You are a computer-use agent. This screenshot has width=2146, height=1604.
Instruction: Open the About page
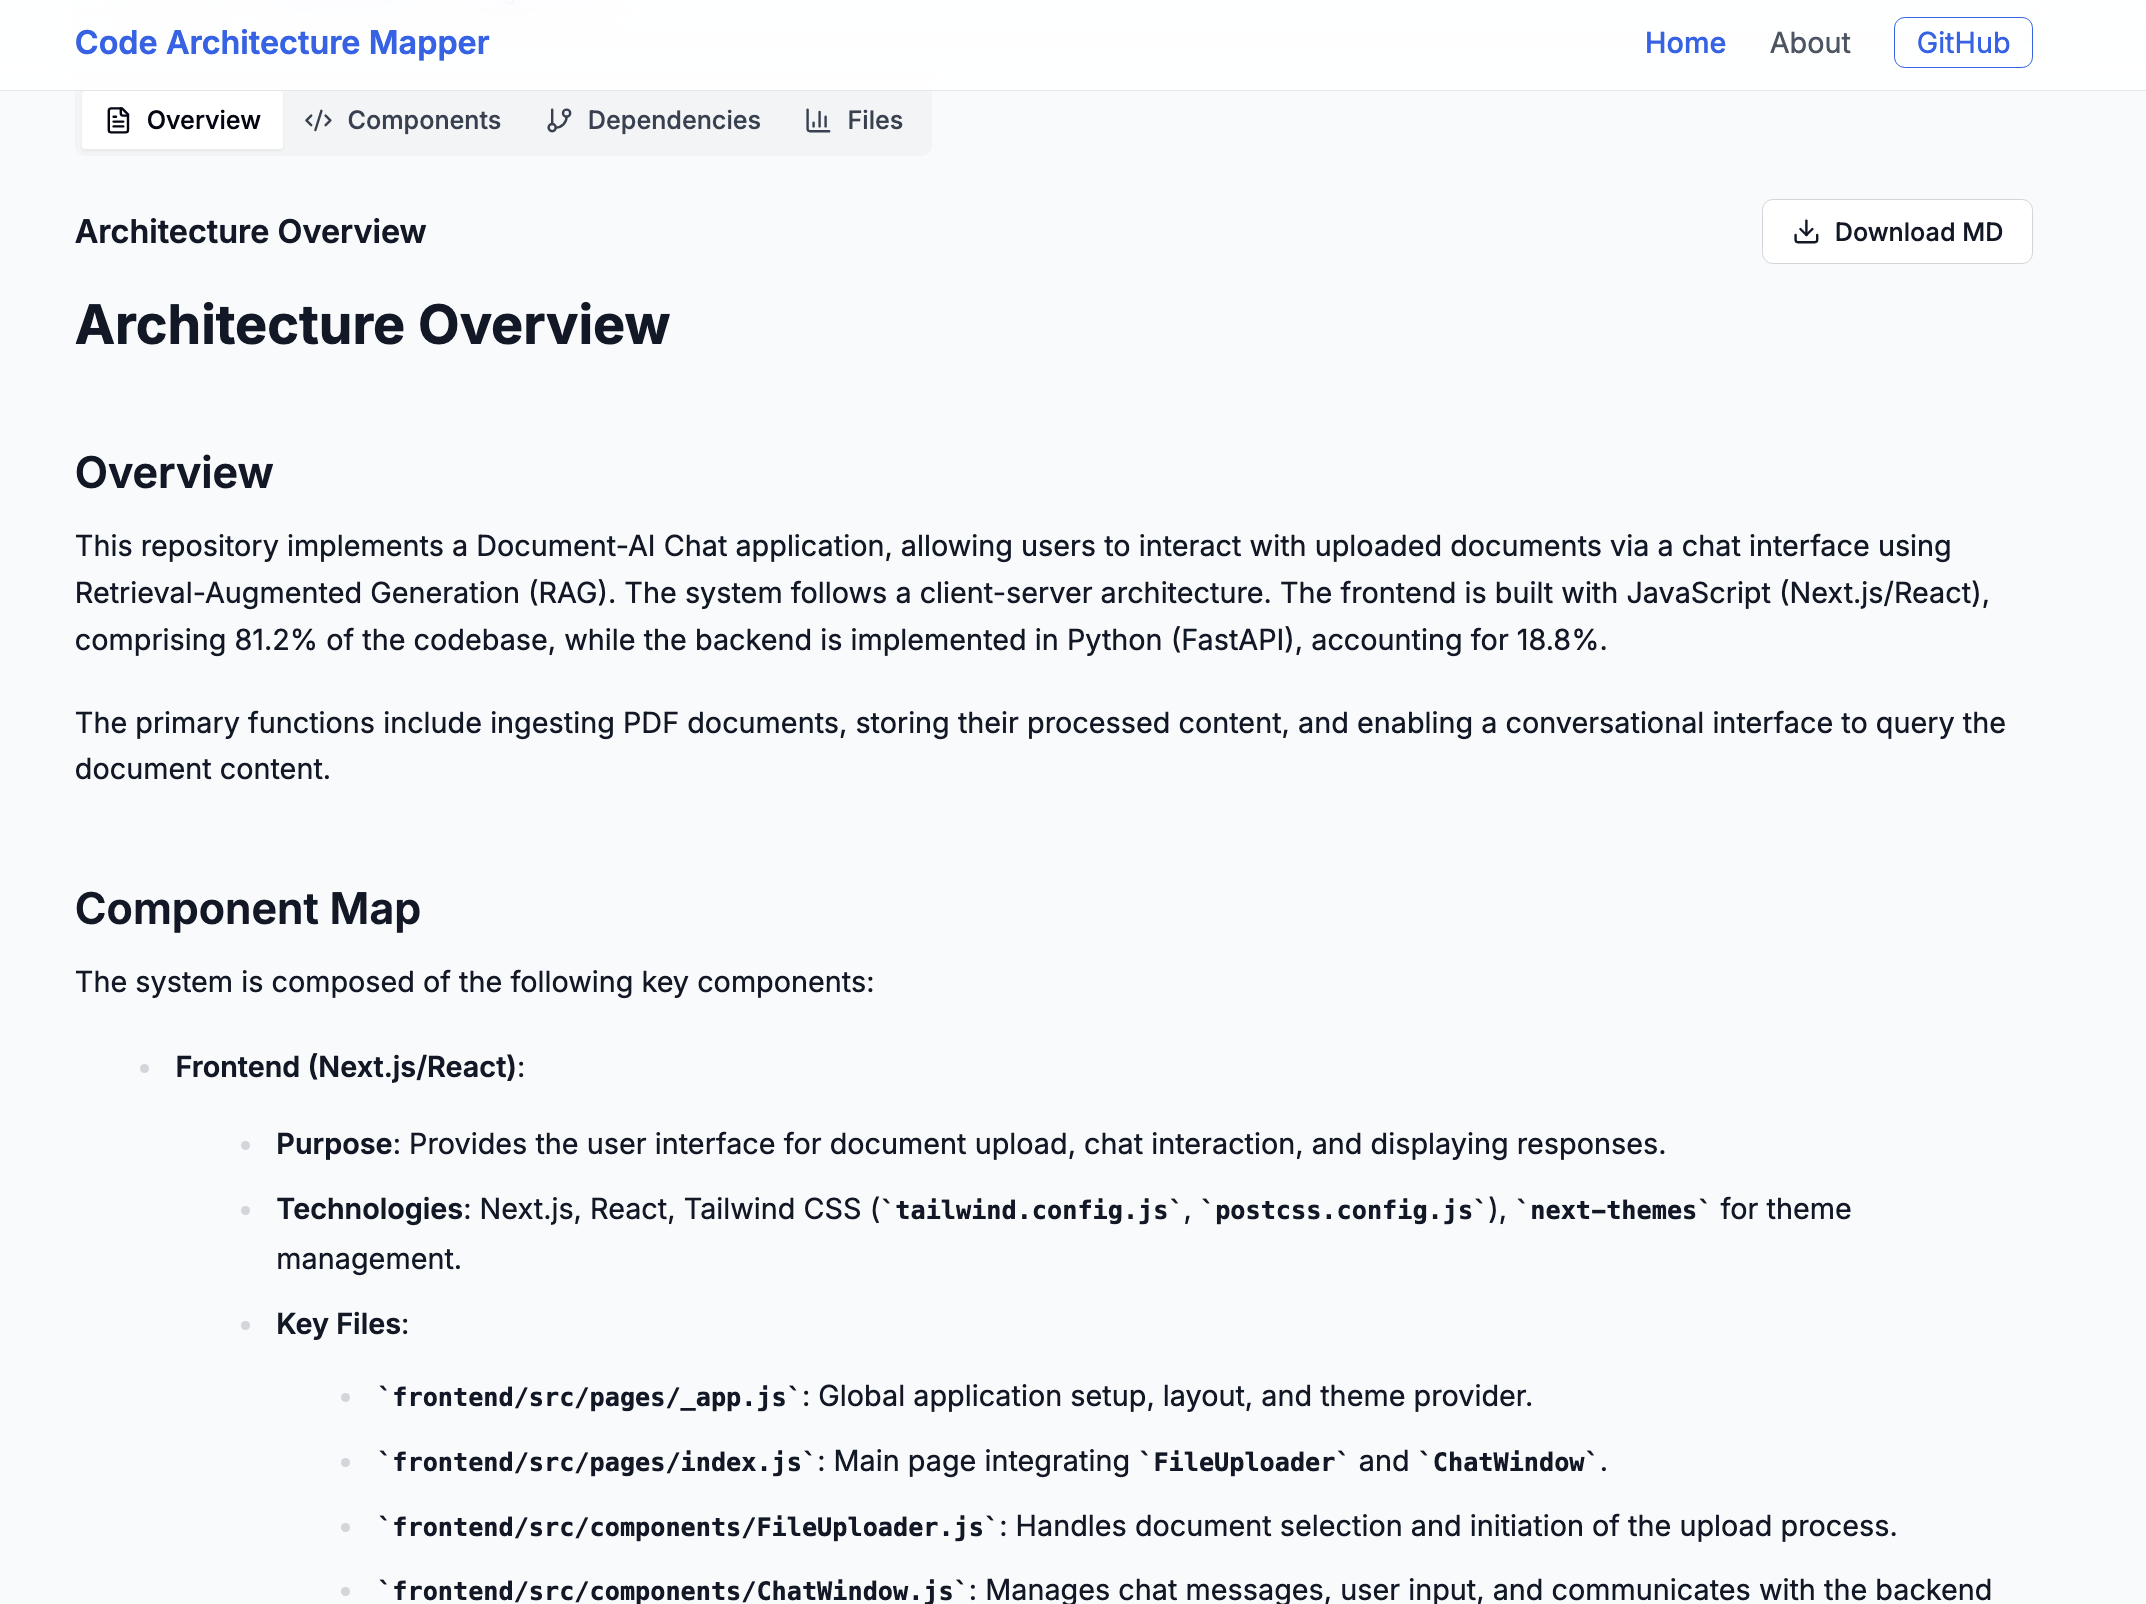(1809, 43)
